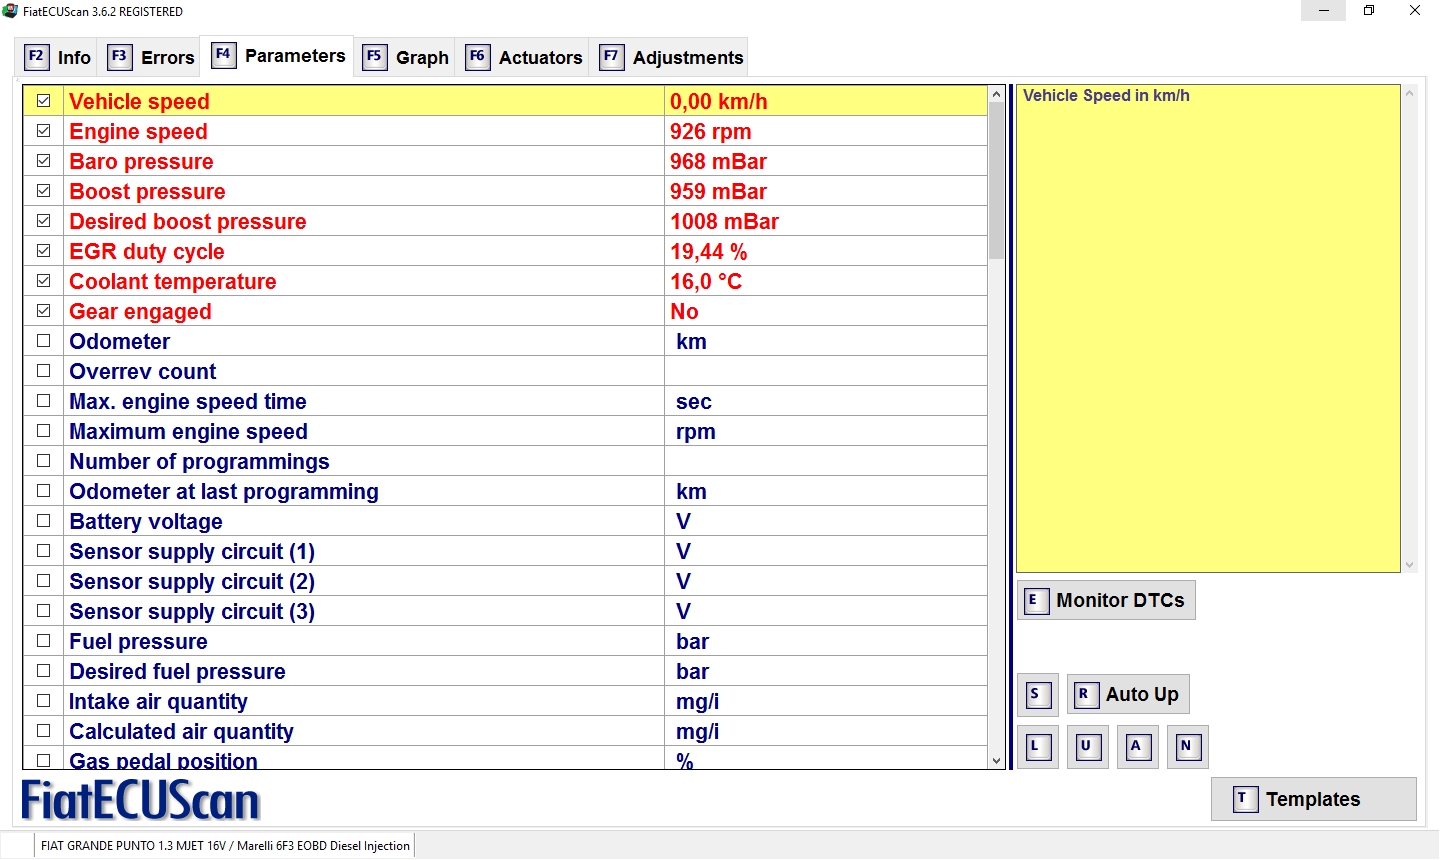Switch to the Errors tab
This screenshot has height=860, width=1440.
151,57
